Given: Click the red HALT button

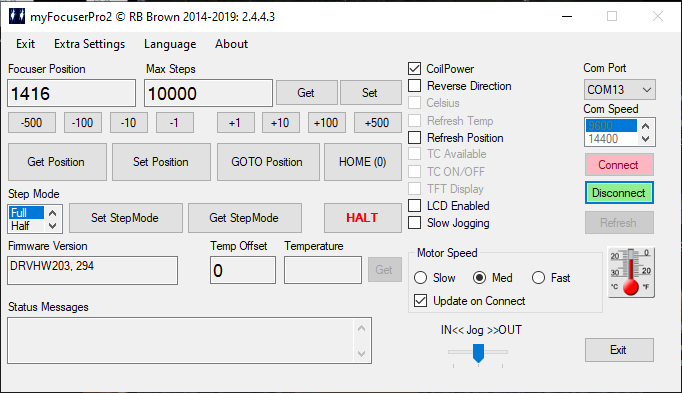Looking at the screenshot, I should click(362, 218).
